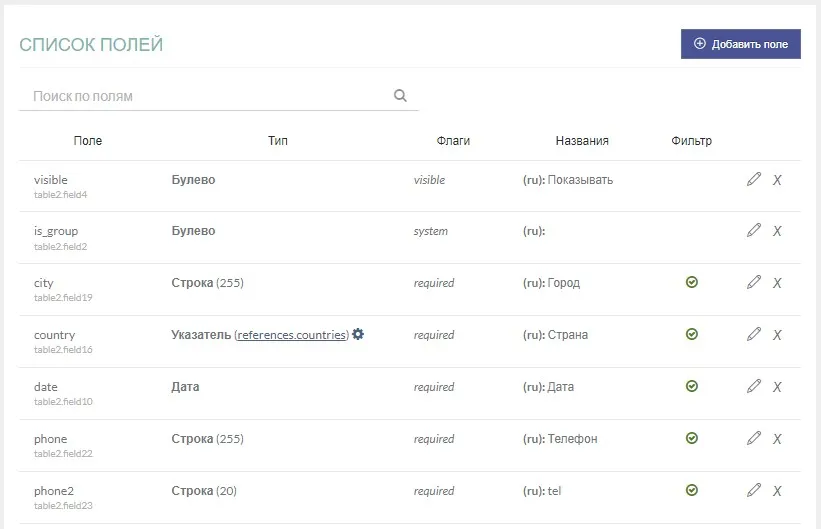
Task: Click the Тип column header
Action: pyautogui.click(x=278, y=141)
